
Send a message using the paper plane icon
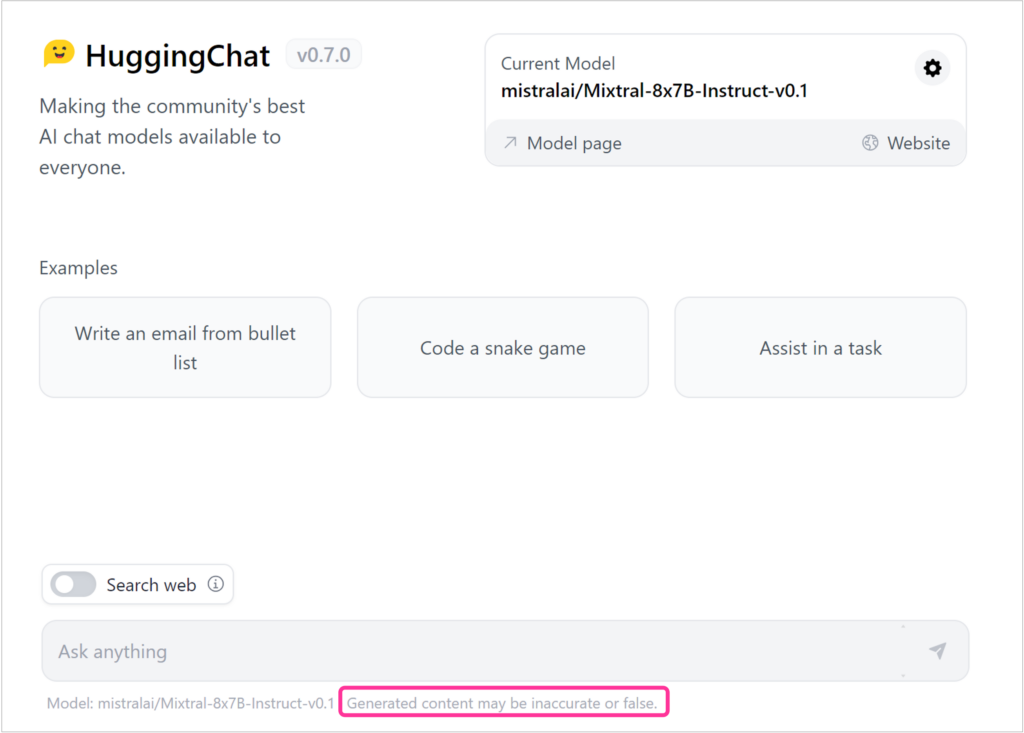tap(937, 650)
